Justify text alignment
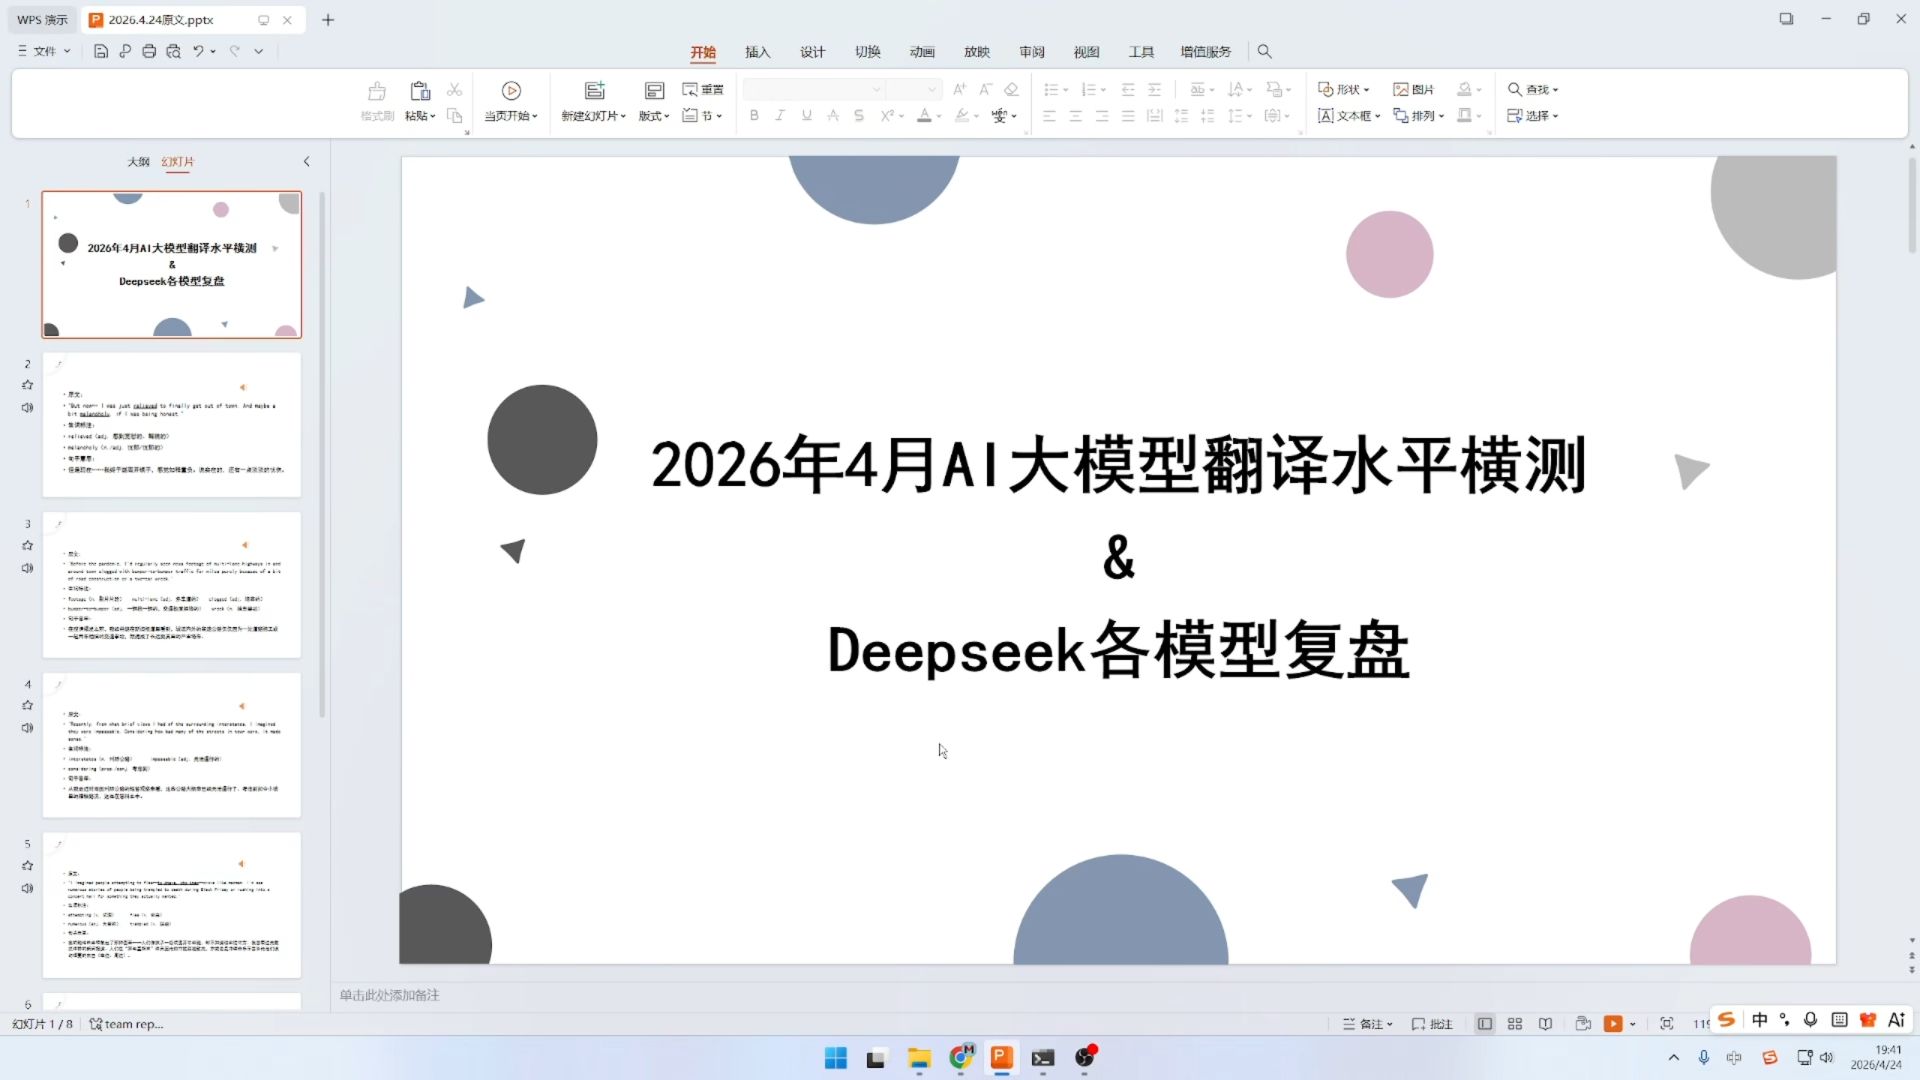The height and width of the screenshot is (1080, 1920). point(1128,116)
